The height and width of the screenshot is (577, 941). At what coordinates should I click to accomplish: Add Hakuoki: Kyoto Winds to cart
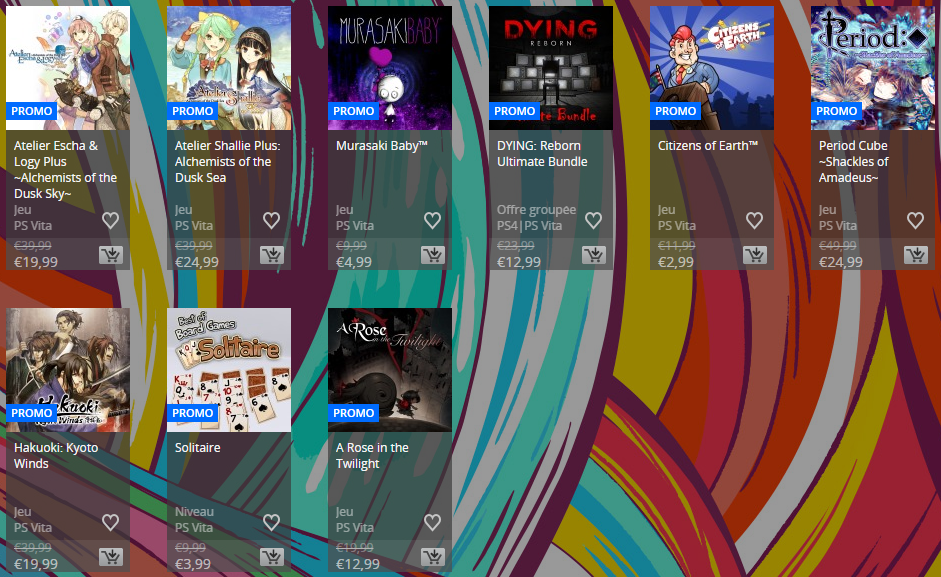click(110, 557)
